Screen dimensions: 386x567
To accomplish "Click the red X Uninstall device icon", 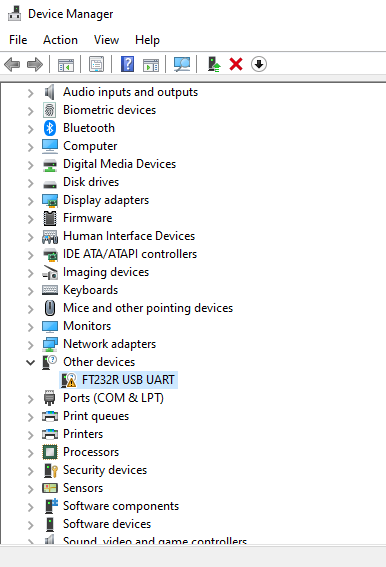I will click(x=236, y=64).
